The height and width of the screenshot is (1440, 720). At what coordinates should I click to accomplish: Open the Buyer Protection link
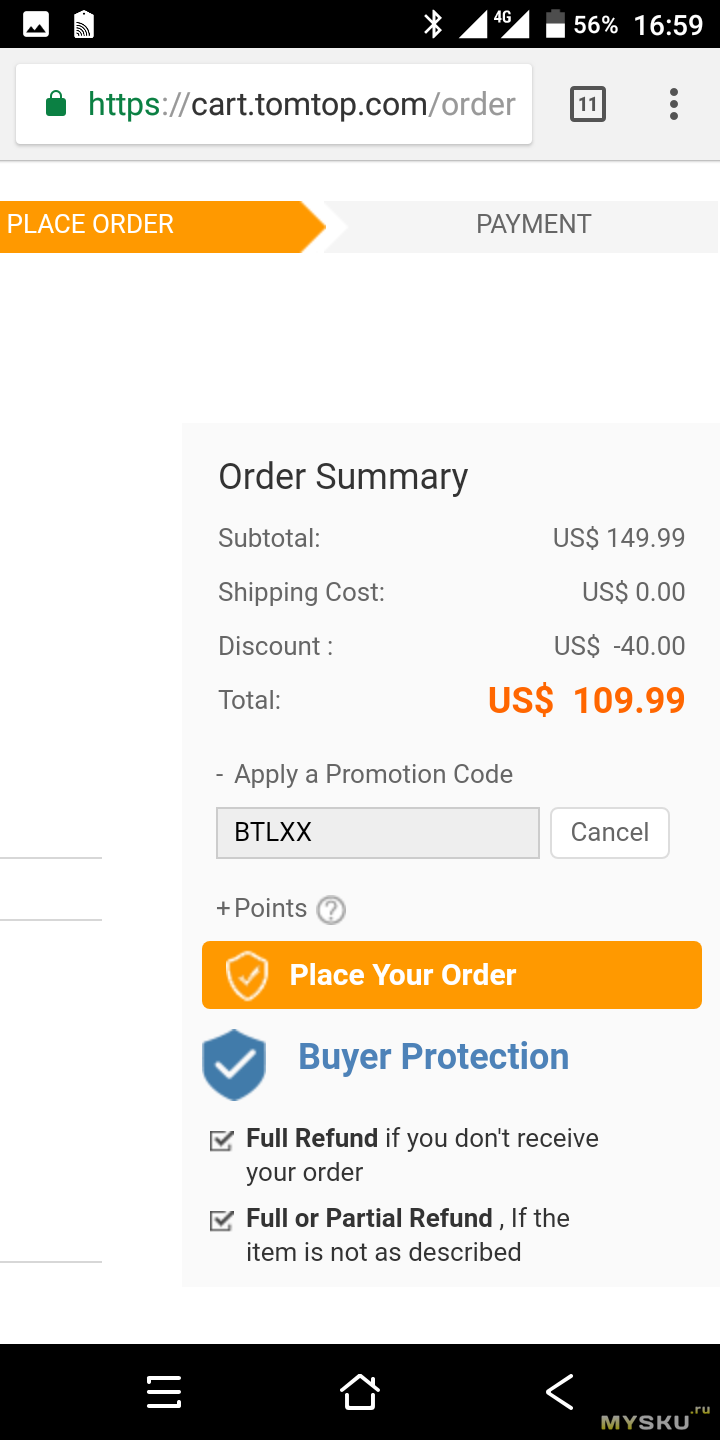pyautogui.click(x=434, y=1056)
